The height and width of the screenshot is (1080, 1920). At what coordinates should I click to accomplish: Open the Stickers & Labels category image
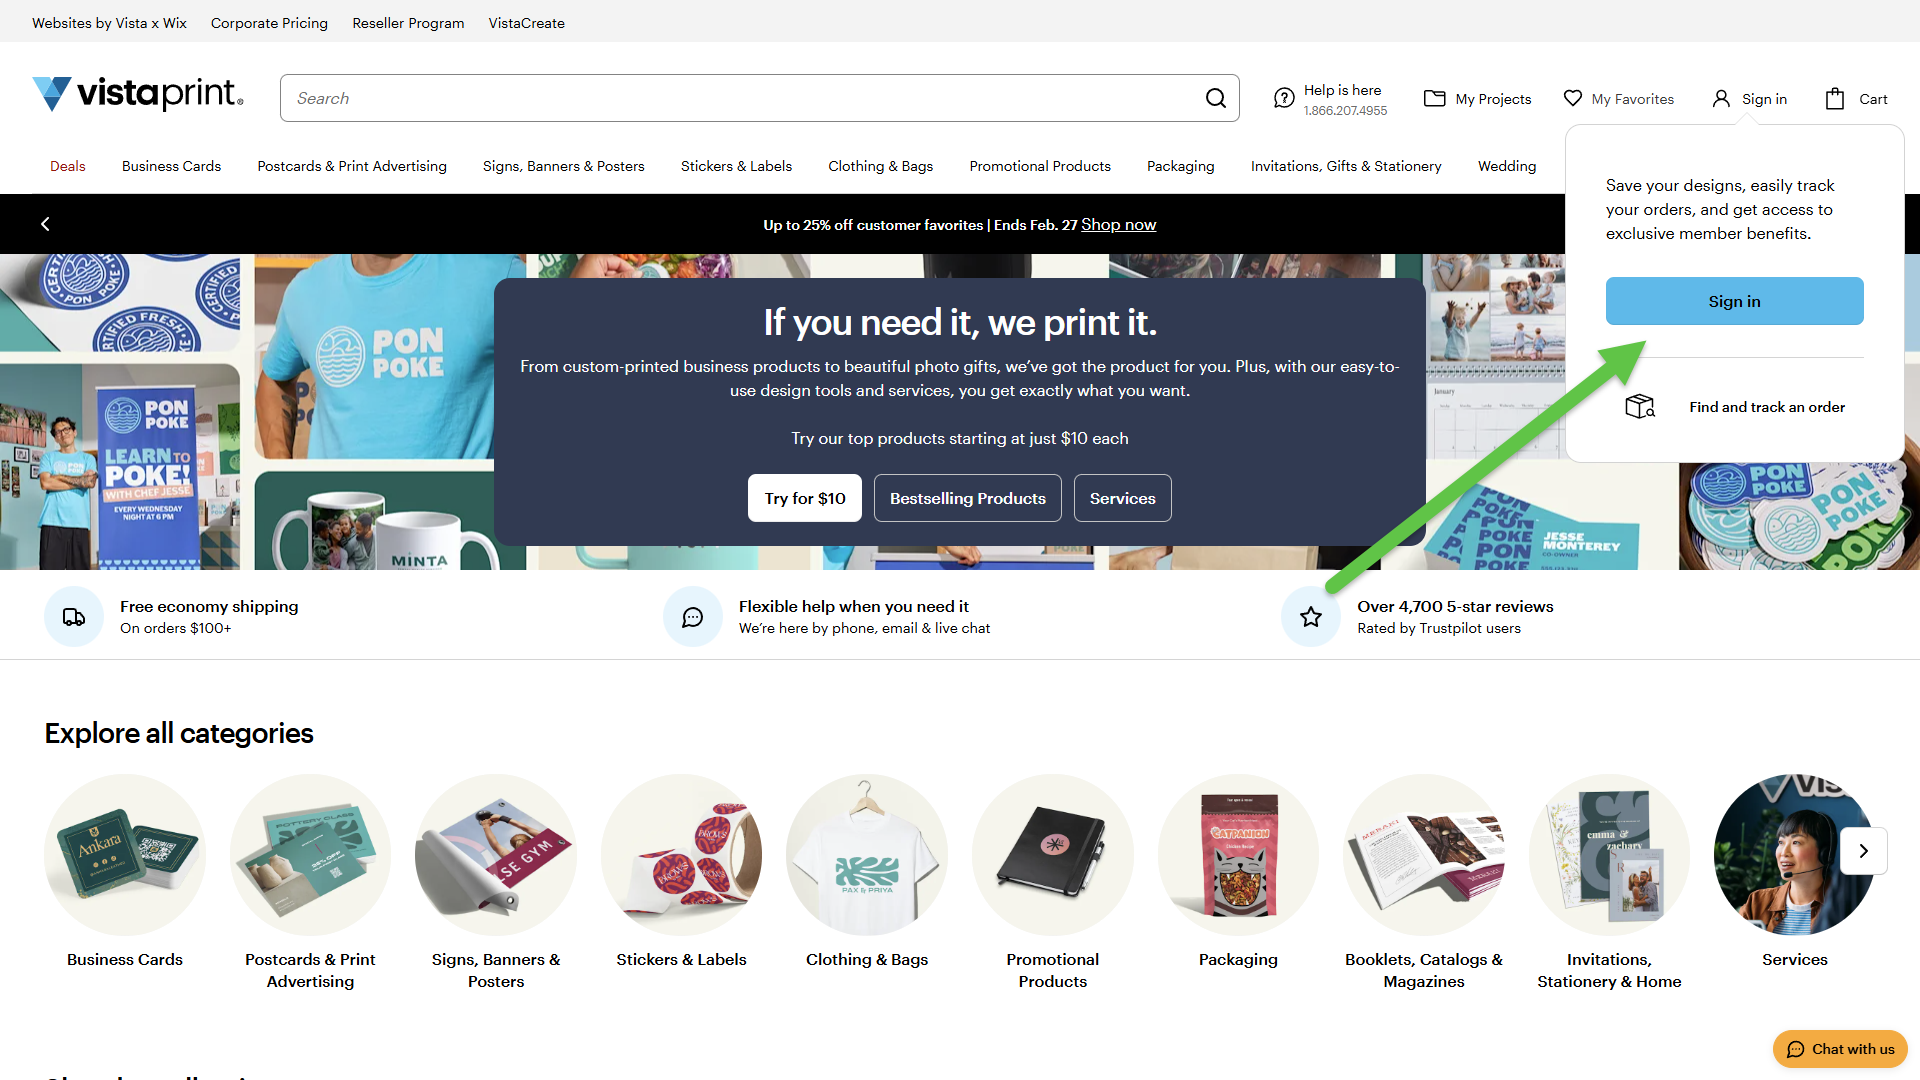(681, 855)
